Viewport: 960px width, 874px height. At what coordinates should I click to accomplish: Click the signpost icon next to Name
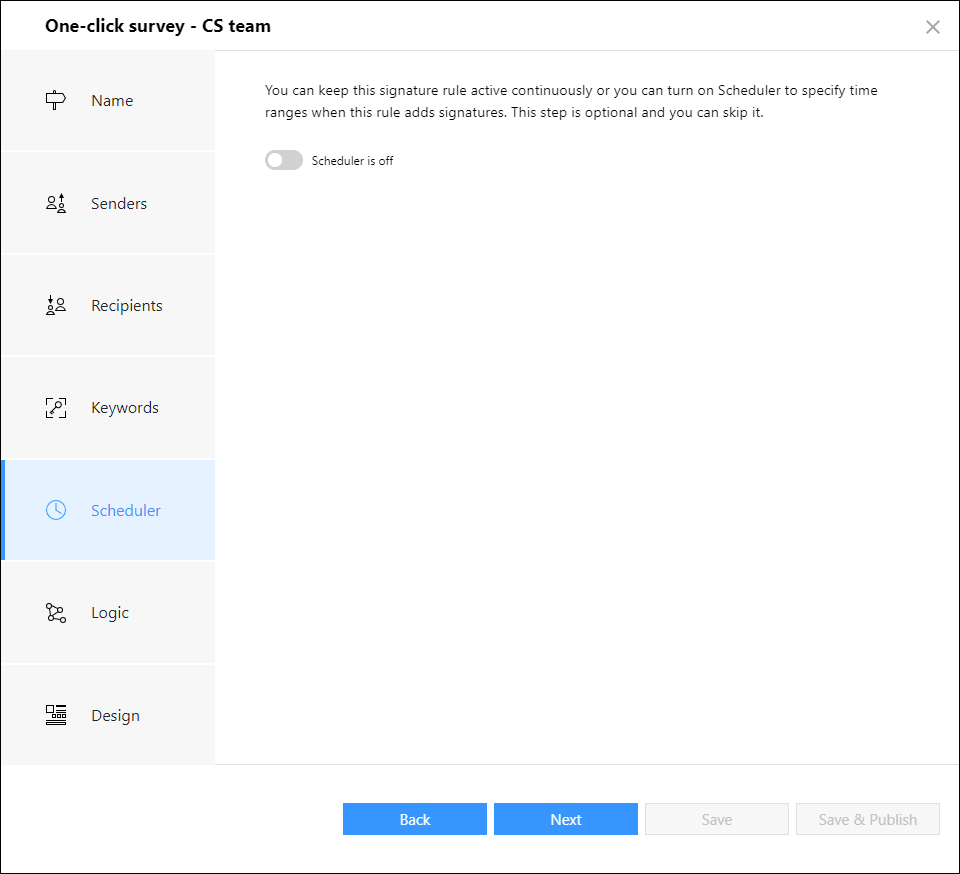(x=56, y=100)
